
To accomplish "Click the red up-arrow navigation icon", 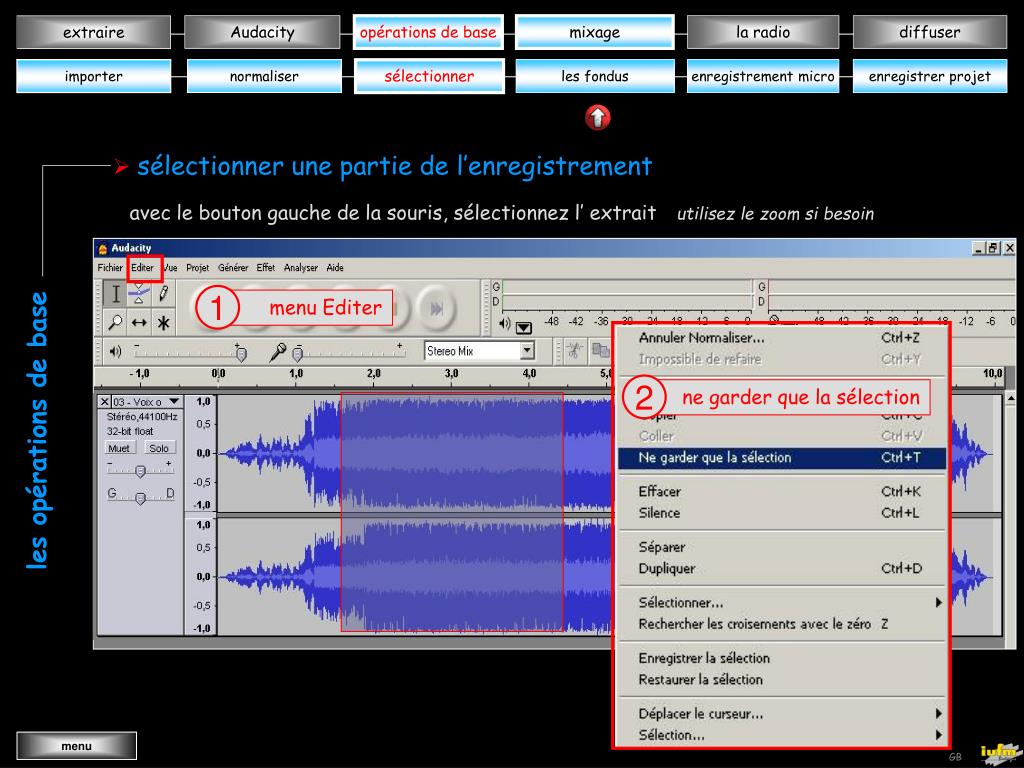I will click(597, 118).
